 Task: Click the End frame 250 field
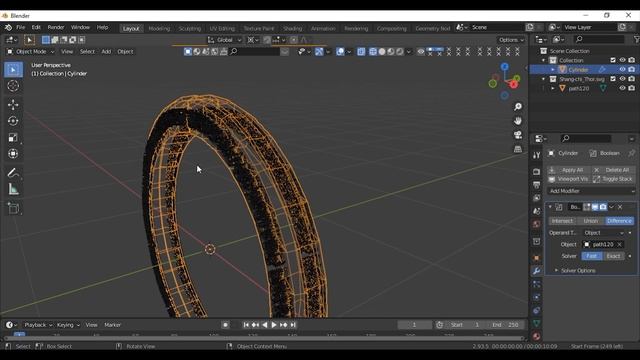(x=505, y=325)
